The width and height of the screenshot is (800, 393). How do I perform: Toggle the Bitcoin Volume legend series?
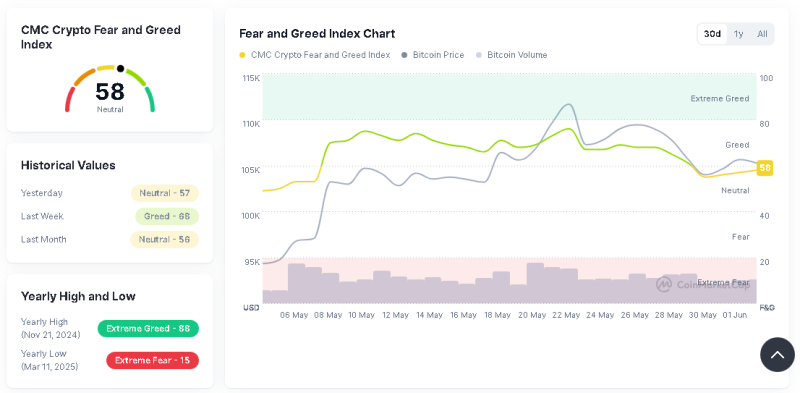point(511,55)
